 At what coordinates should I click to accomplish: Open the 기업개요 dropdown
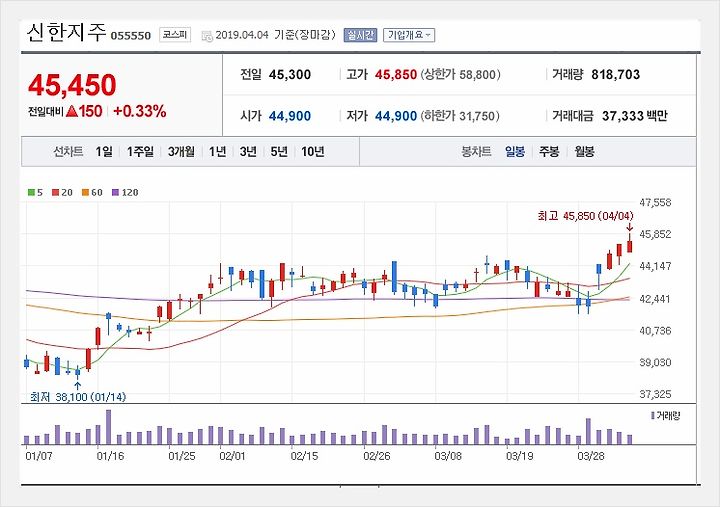point(409,35)
